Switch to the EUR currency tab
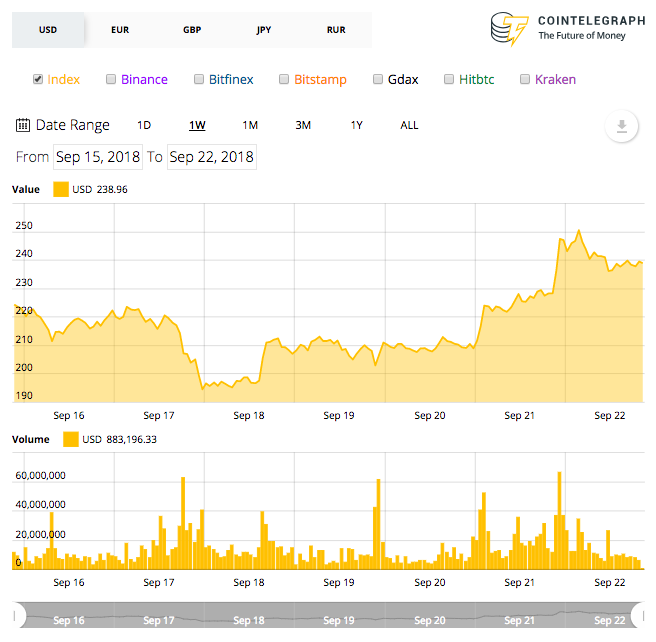The width and height of the screenshot is (656, 642). point(120,30)
